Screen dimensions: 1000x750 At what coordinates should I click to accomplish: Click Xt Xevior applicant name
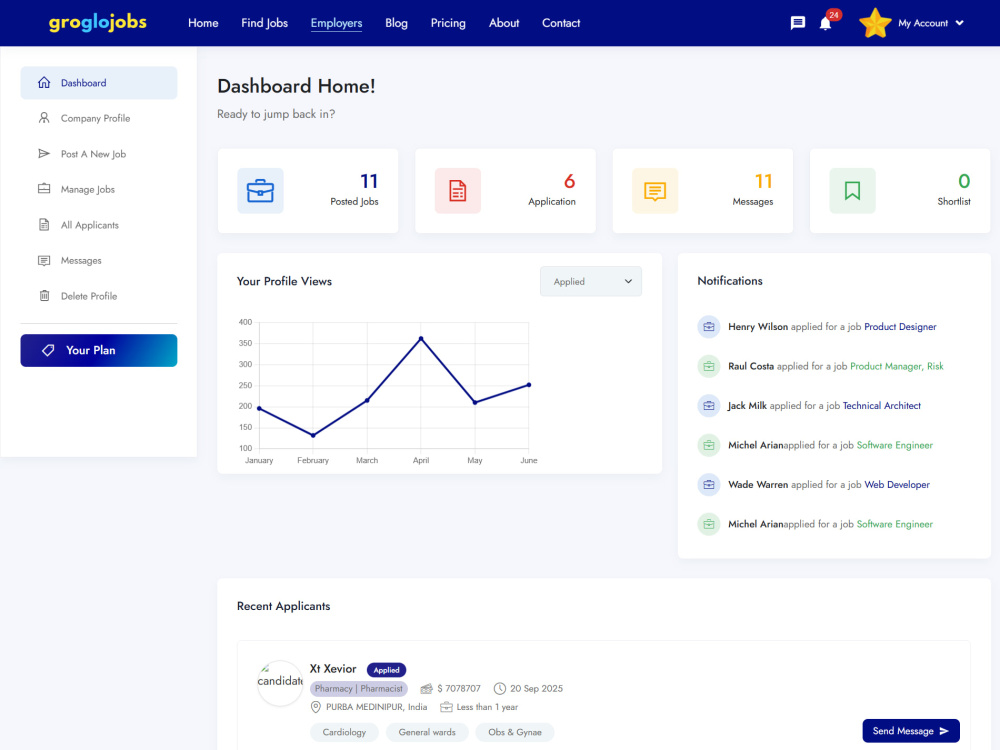click(333, 669)
